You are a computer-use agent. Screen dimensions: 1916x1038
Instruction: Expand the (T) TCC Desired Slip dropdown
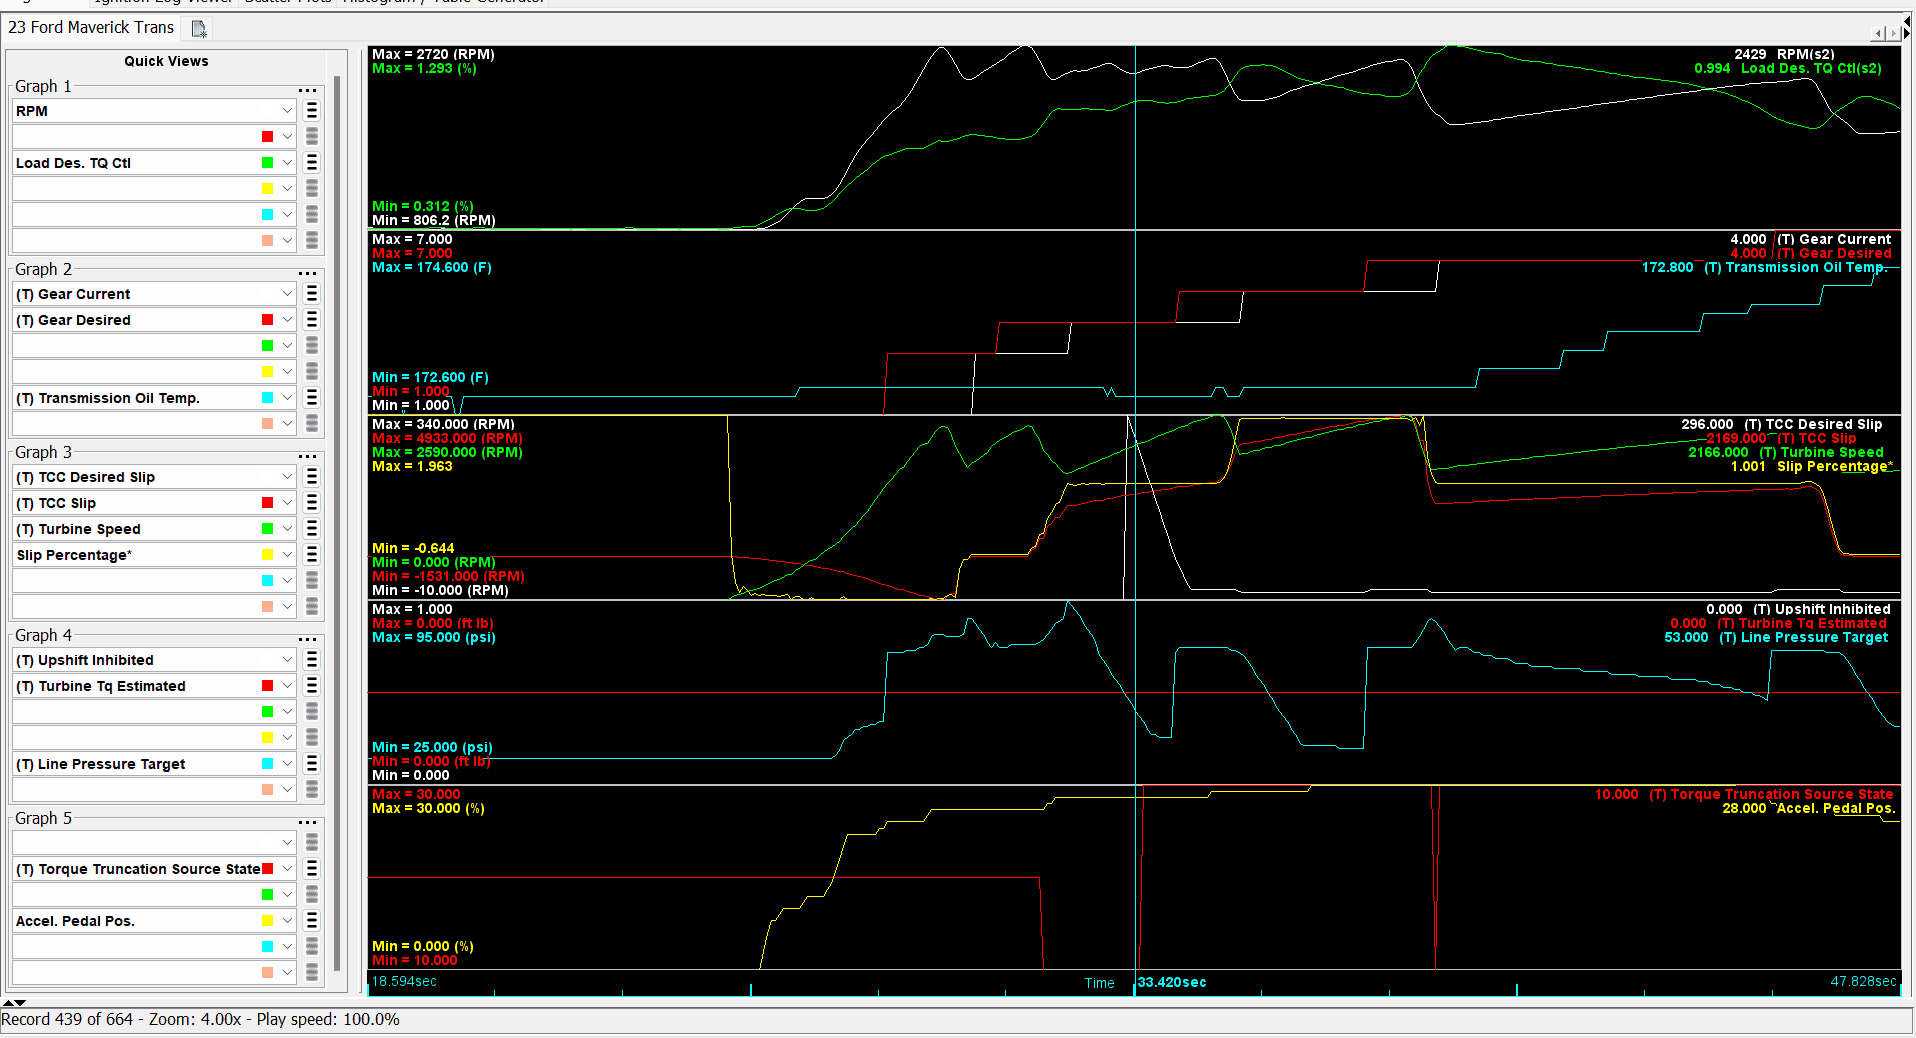pos(287,477)
